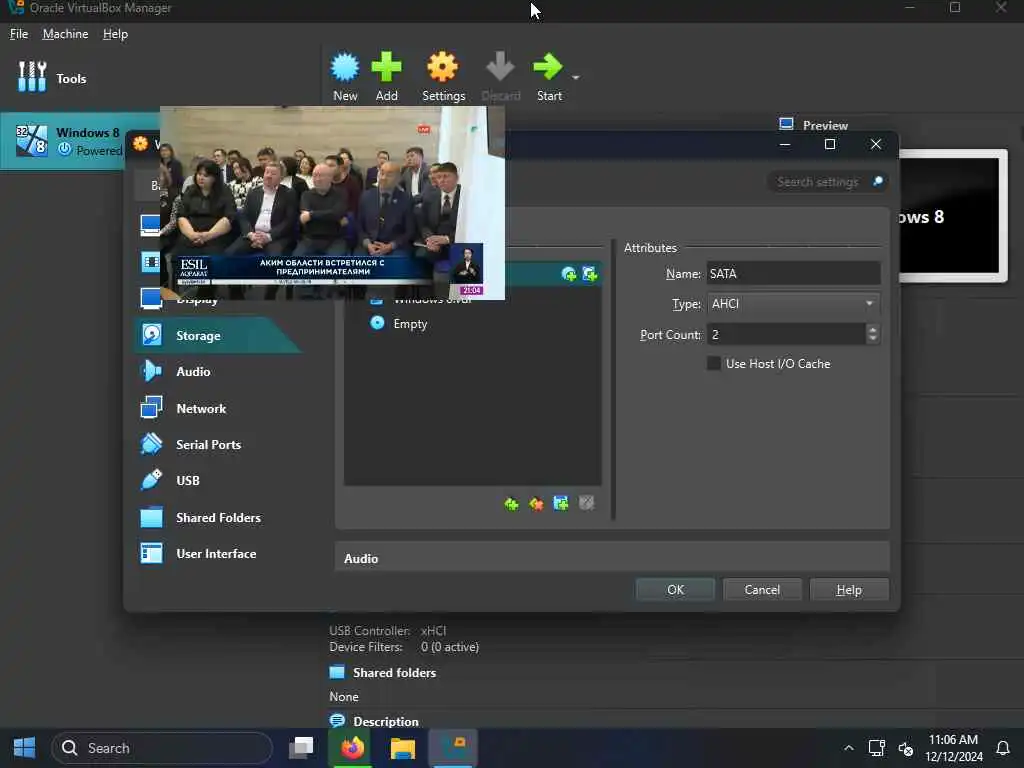The image size is (1024, 768).
Task: Open the Shared Folders settings category
Action: (x=218, y=518)
